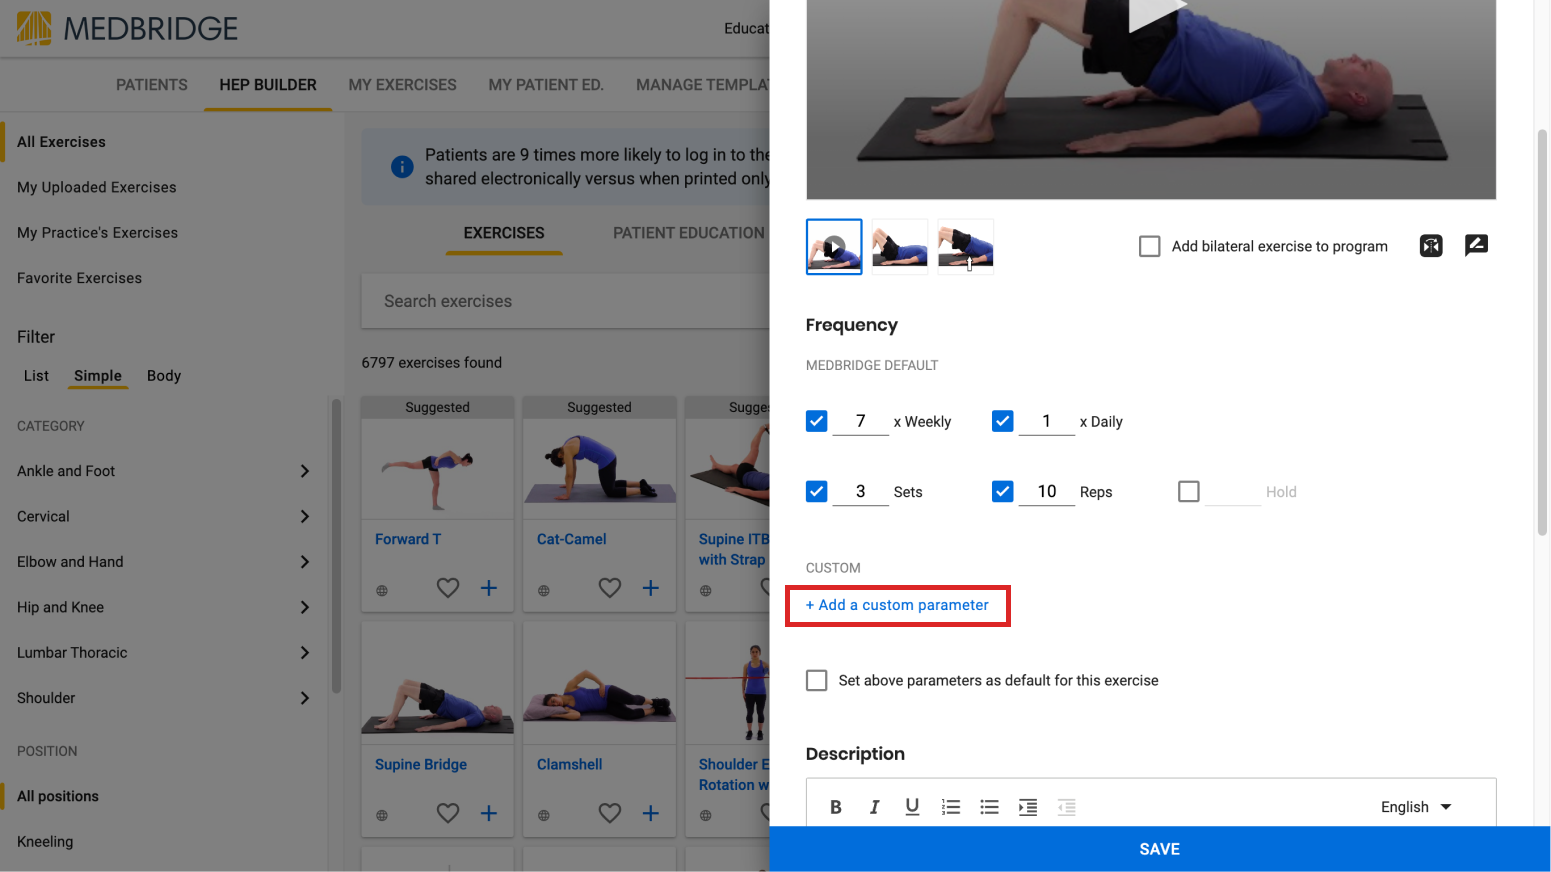
Task: Uncheck the Sets checkbox
Action: coord(817,491)
